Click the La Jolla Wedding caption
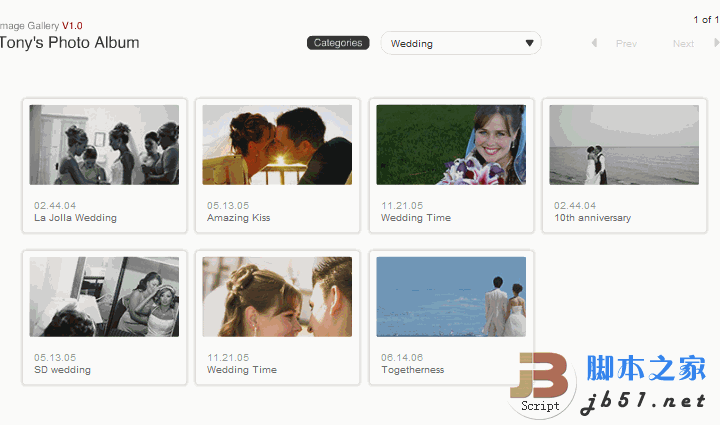Screen dimensions: 720x425 (x=75, y=218)
